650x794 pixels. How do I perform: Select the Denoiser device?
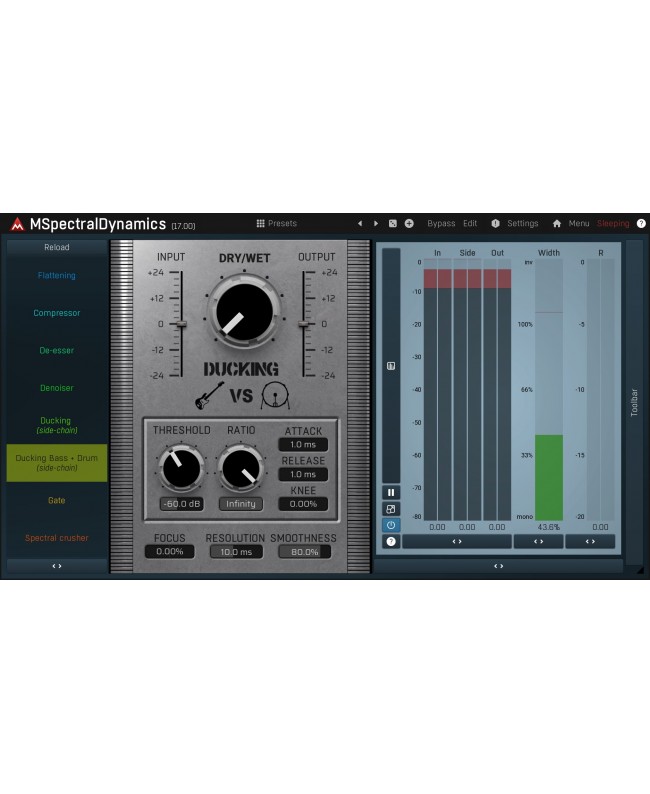click(57, 388)
